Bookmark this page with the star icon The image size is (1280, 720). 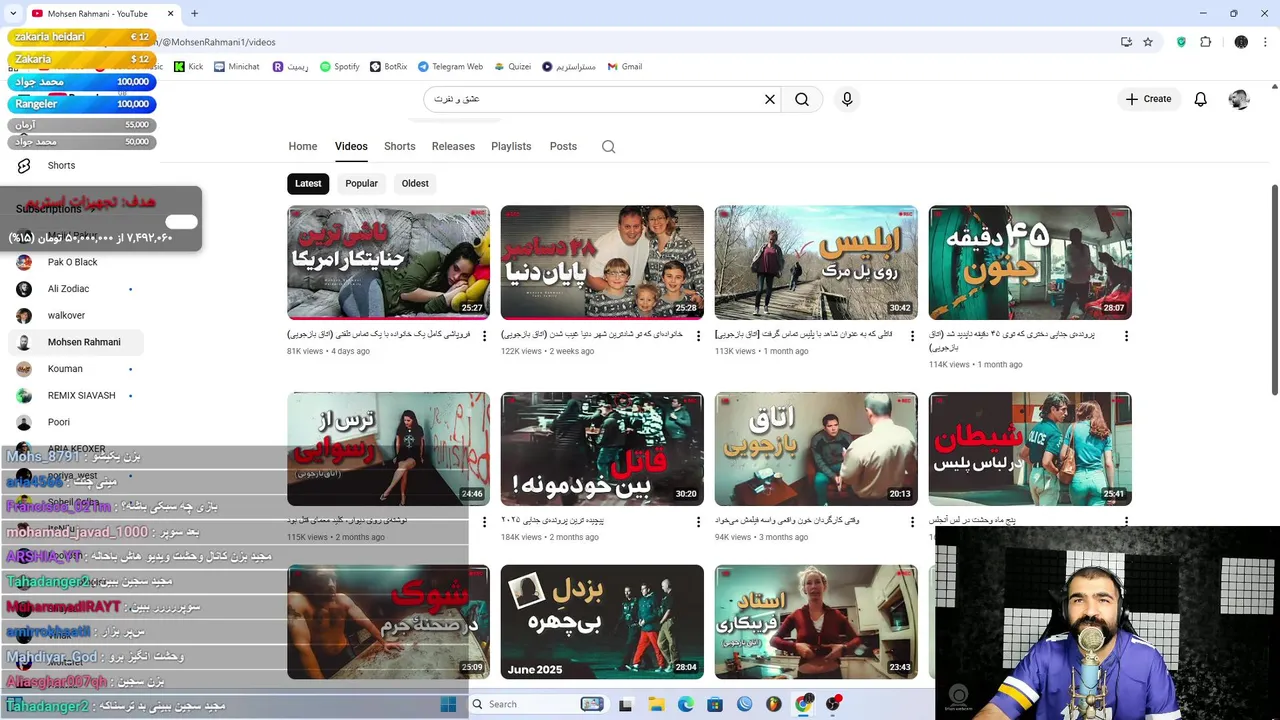pos(1148,42)
